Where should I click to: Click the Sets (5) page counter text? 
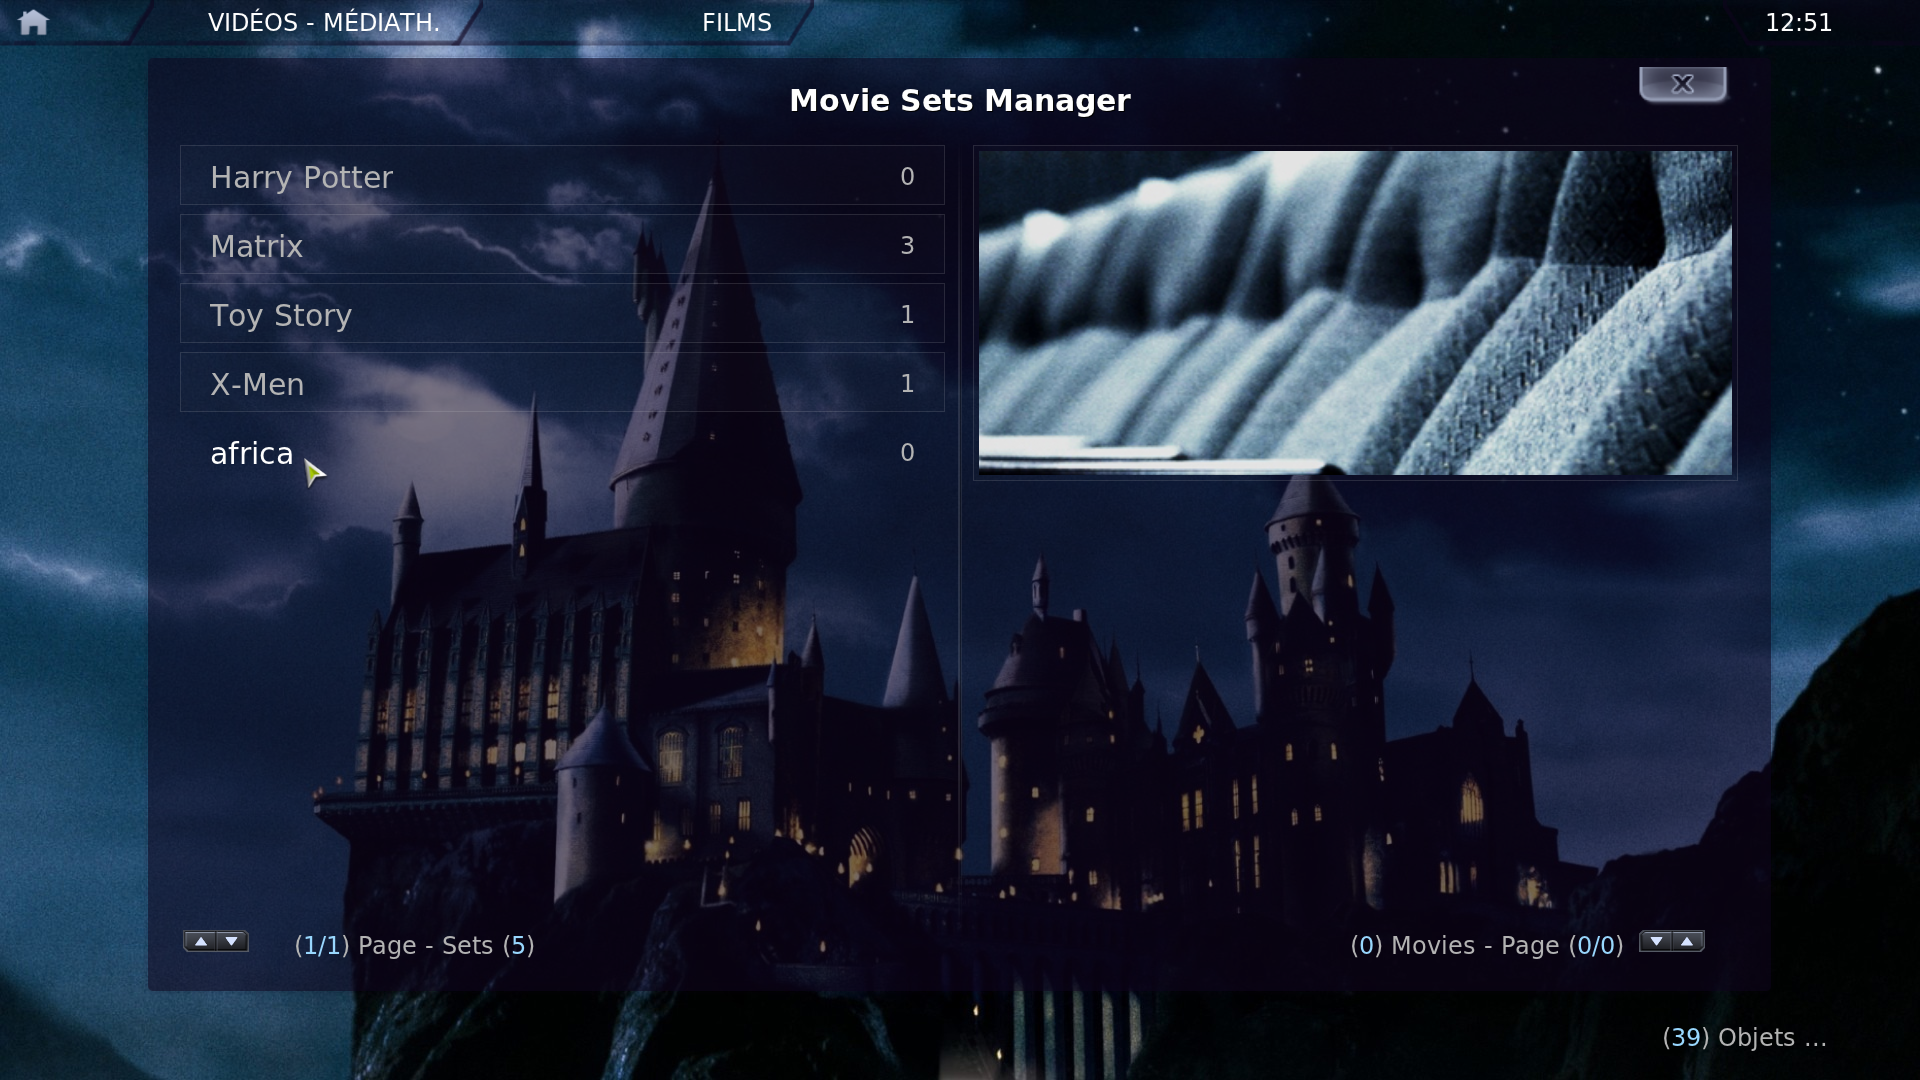pos(414,946)
